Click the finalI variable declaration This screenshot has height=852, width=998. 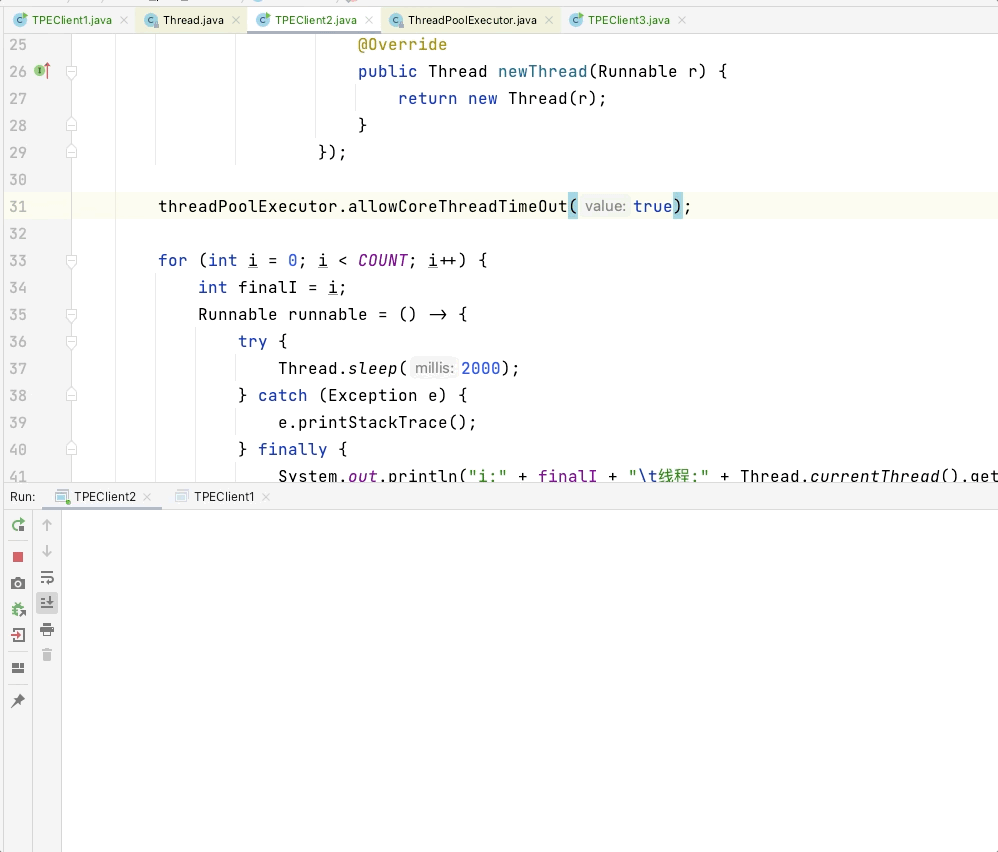tap(267, 288)
